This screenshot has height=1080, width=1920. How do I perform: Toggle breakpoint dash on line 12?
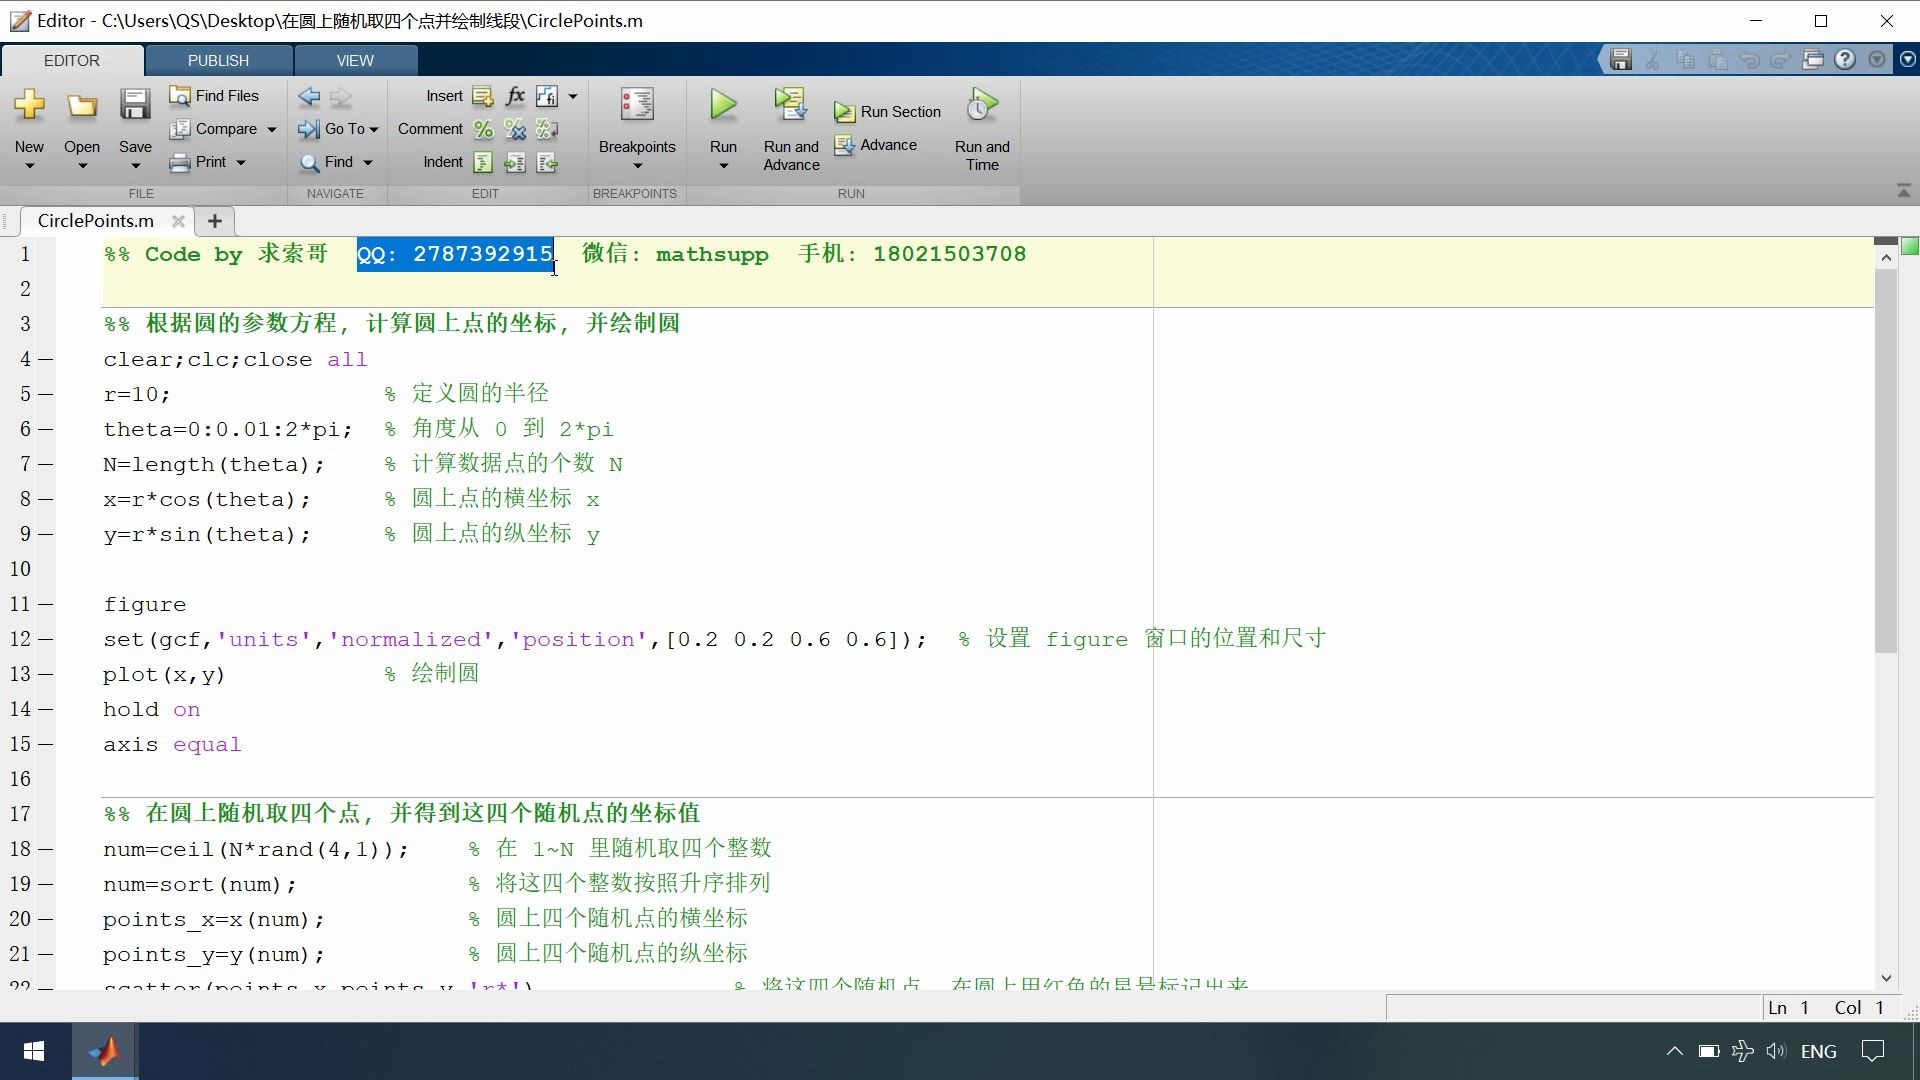coord(46,640)
